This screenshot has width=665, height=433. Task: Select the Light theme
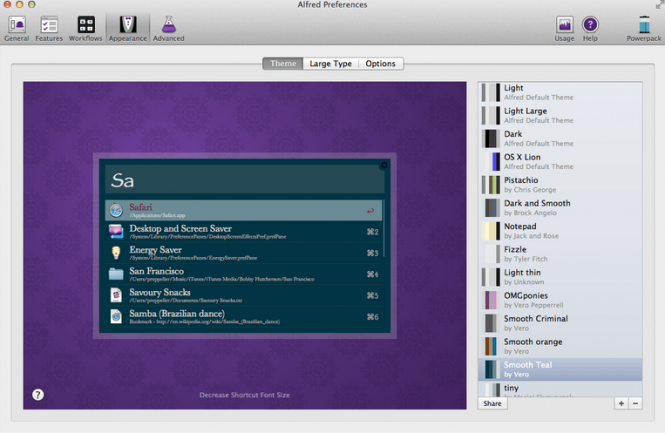(560, 92)
